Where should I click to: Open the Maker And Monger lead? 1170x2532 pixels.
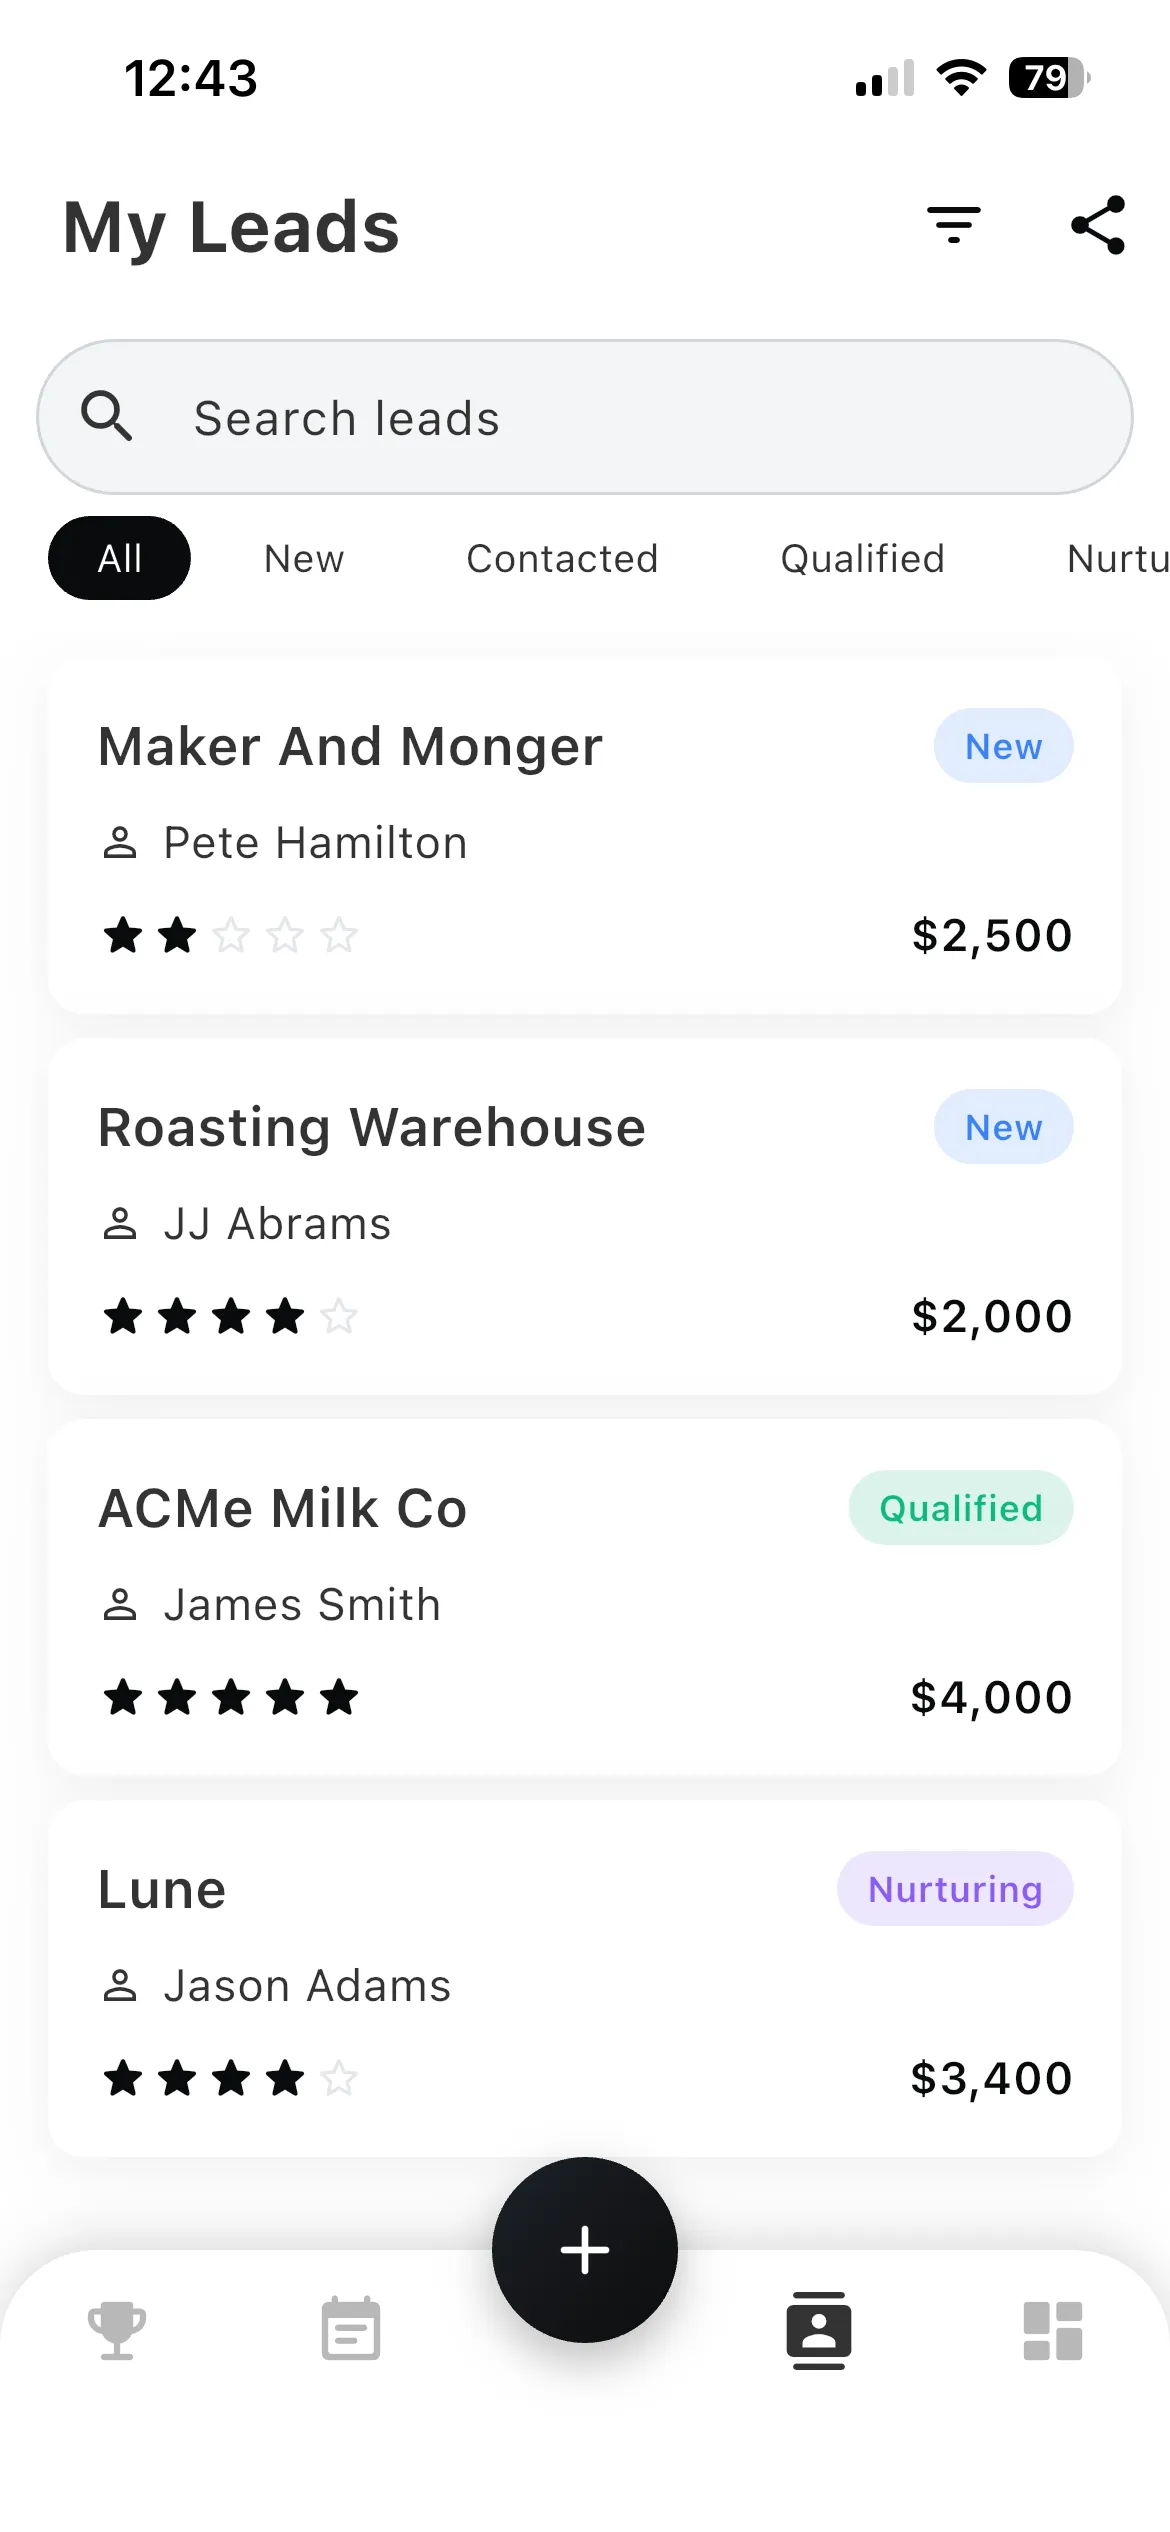pos(585,836)
